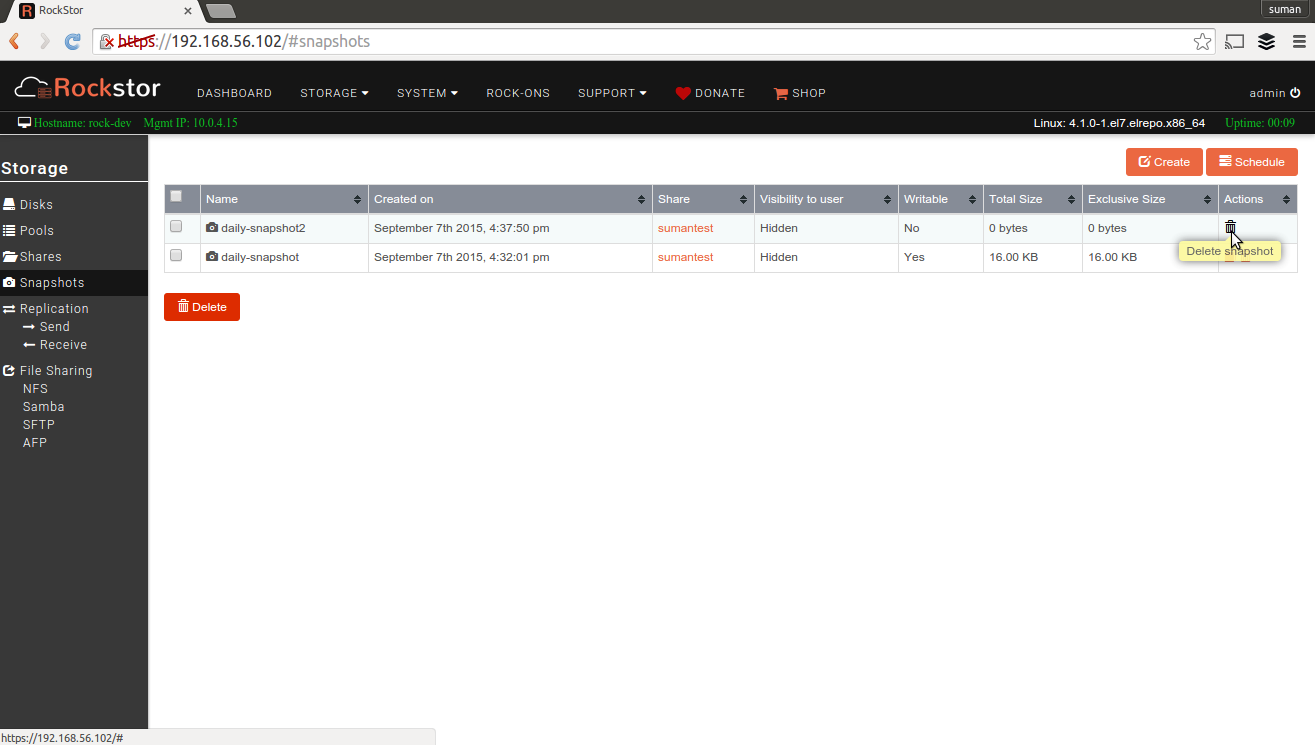Click the hostname monitor icon

(x=24, y=122)
